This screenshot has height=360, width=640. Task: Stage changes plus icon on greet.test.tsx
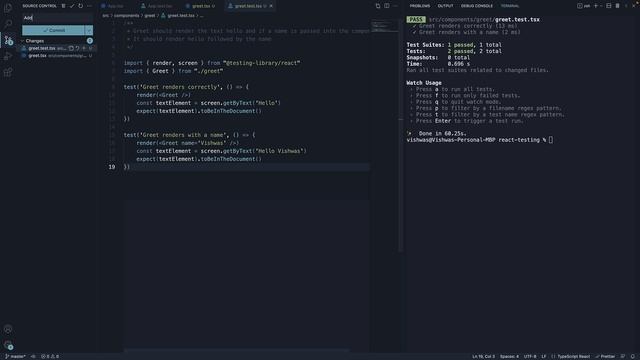tap(84, 48)
